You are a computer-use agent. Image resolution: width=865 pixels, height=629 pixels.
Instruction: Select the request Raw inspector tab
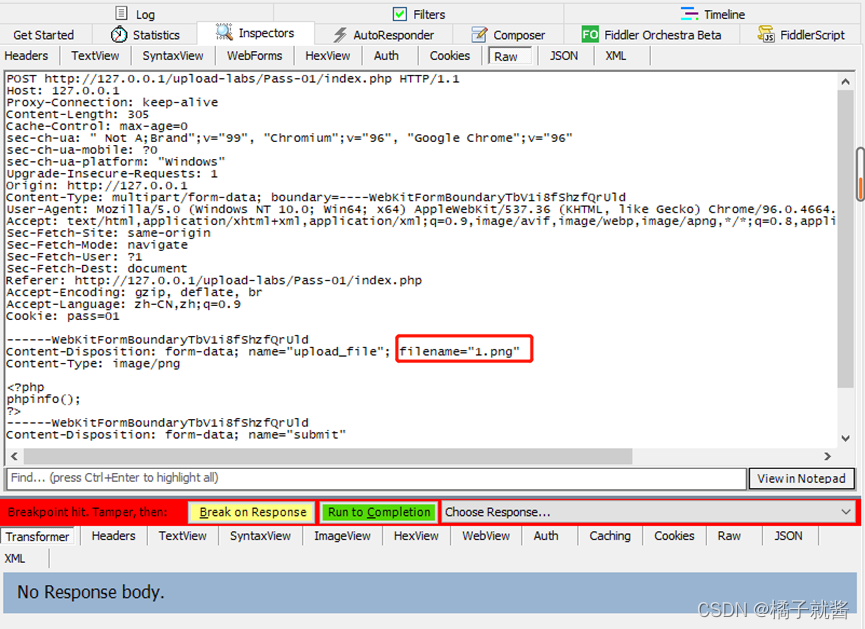click(509, 56)
